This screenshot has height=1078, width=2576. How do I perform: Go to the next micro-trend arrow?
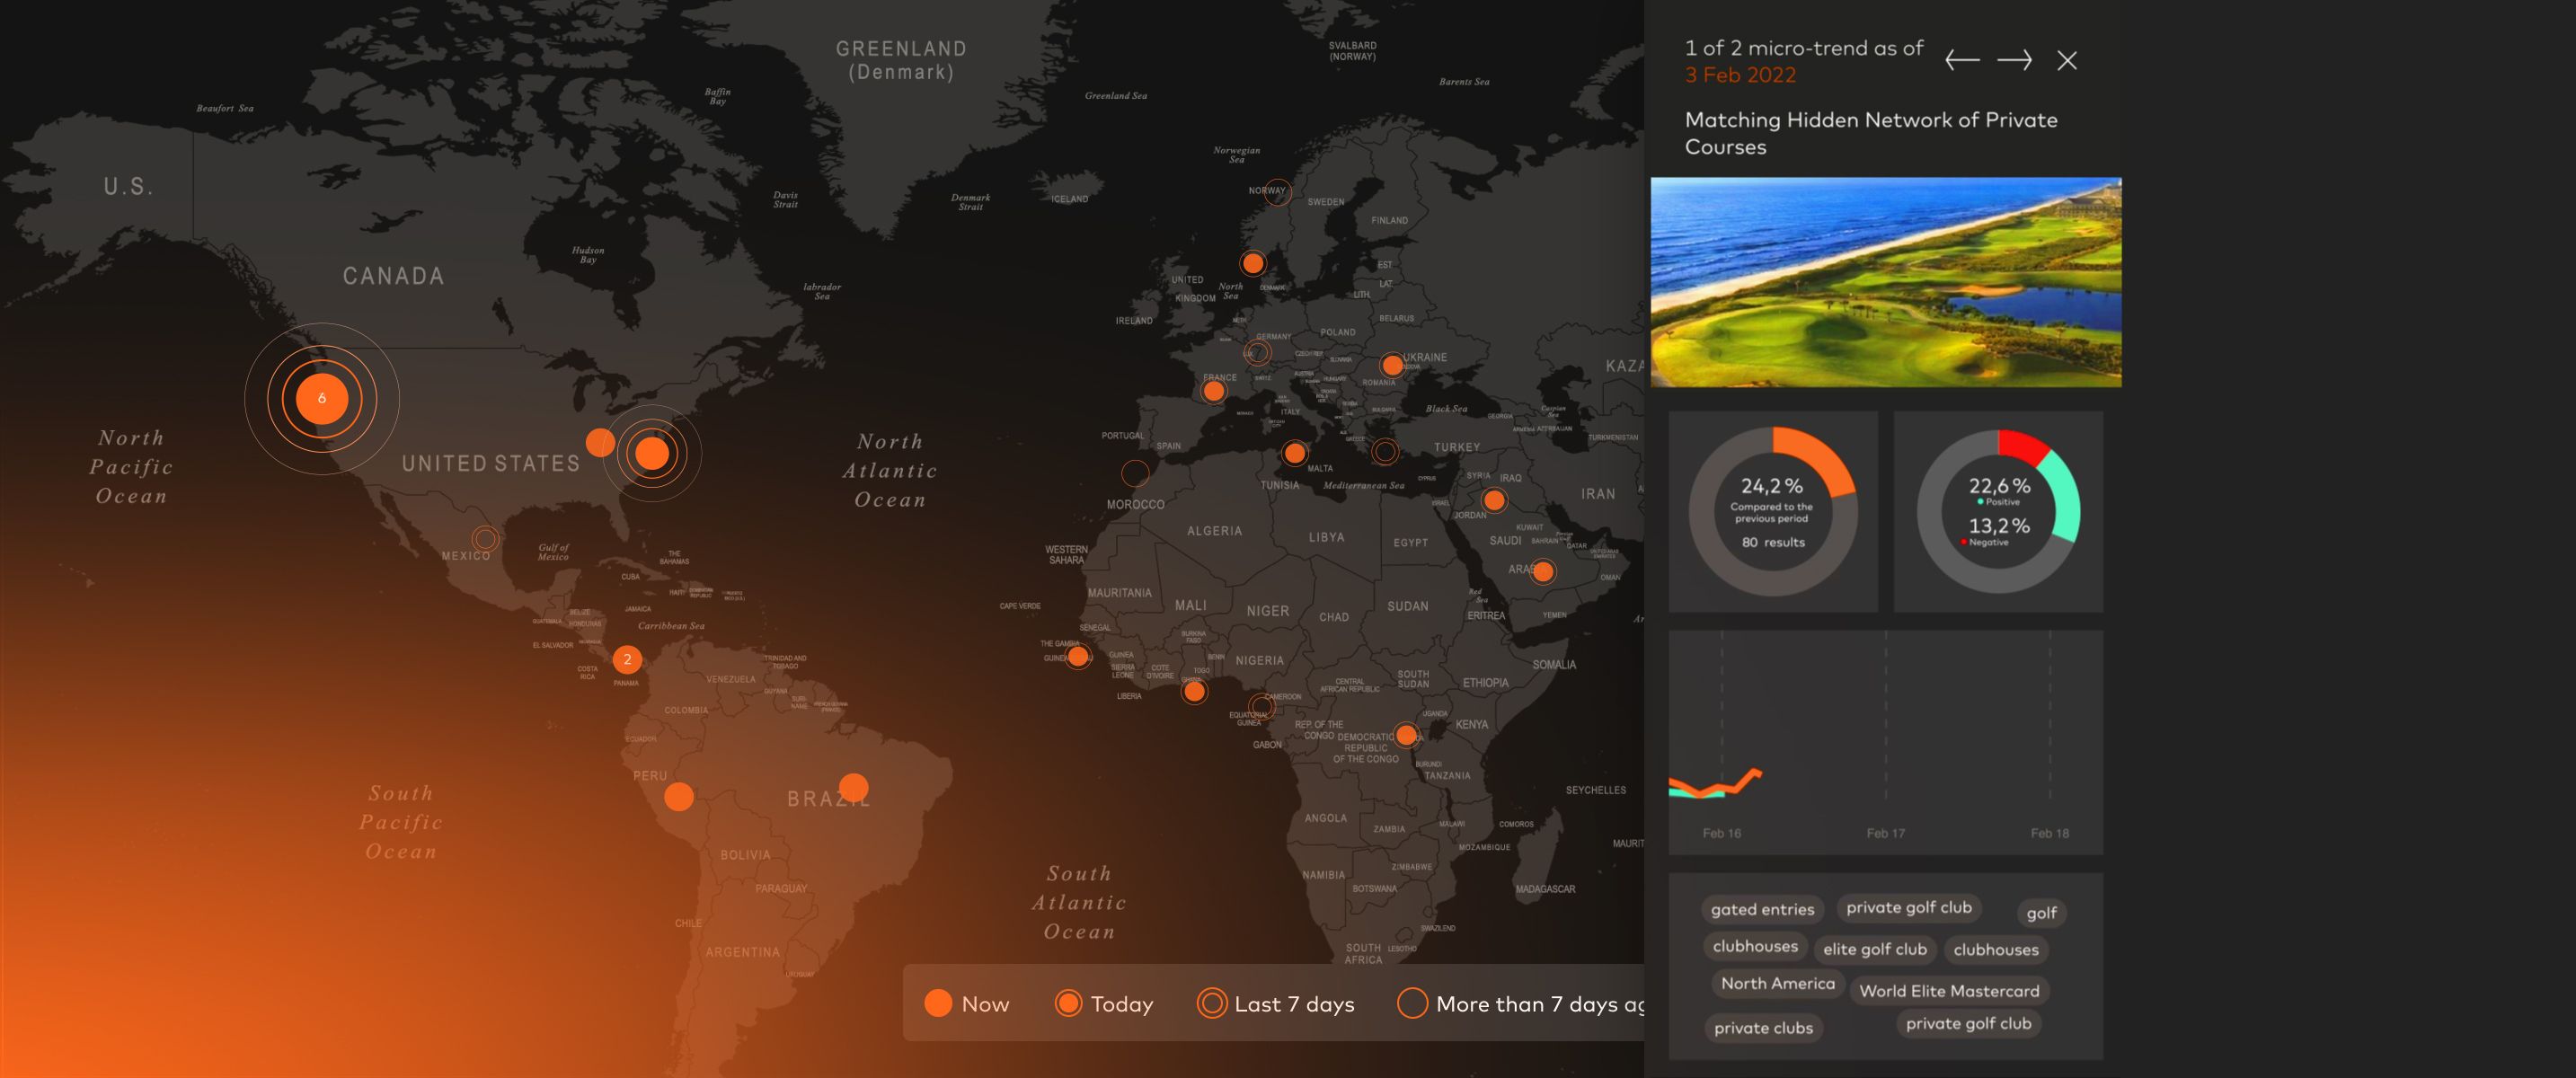[x=2014, y=60]
